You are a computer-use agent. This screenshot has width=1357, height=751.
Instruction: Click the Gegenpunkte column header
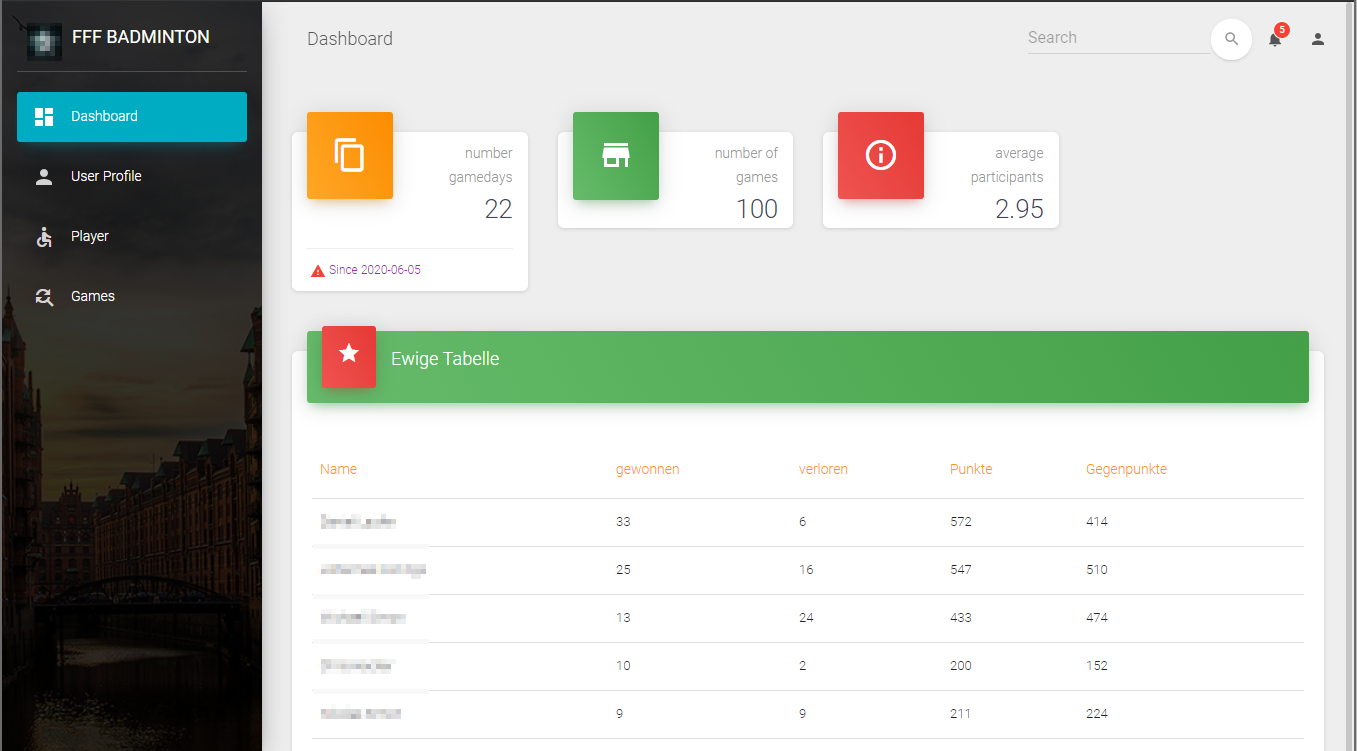click(x=1126, y=470)
